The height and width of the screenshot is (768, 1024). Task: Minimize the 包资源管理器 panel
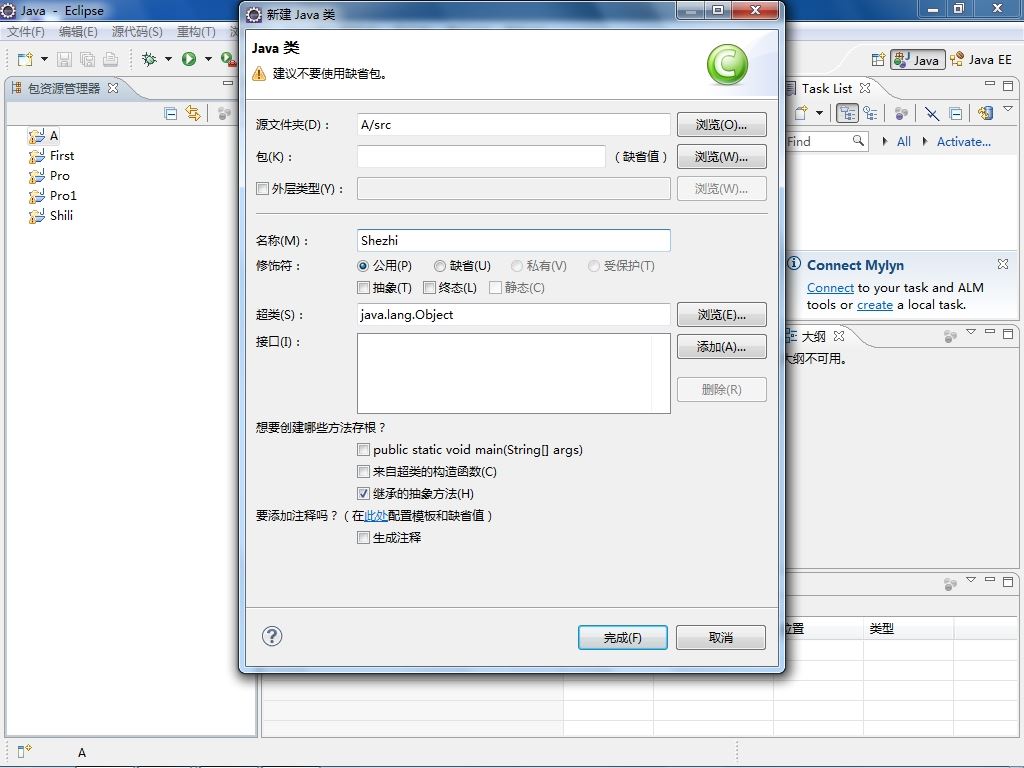pos(228,84)
